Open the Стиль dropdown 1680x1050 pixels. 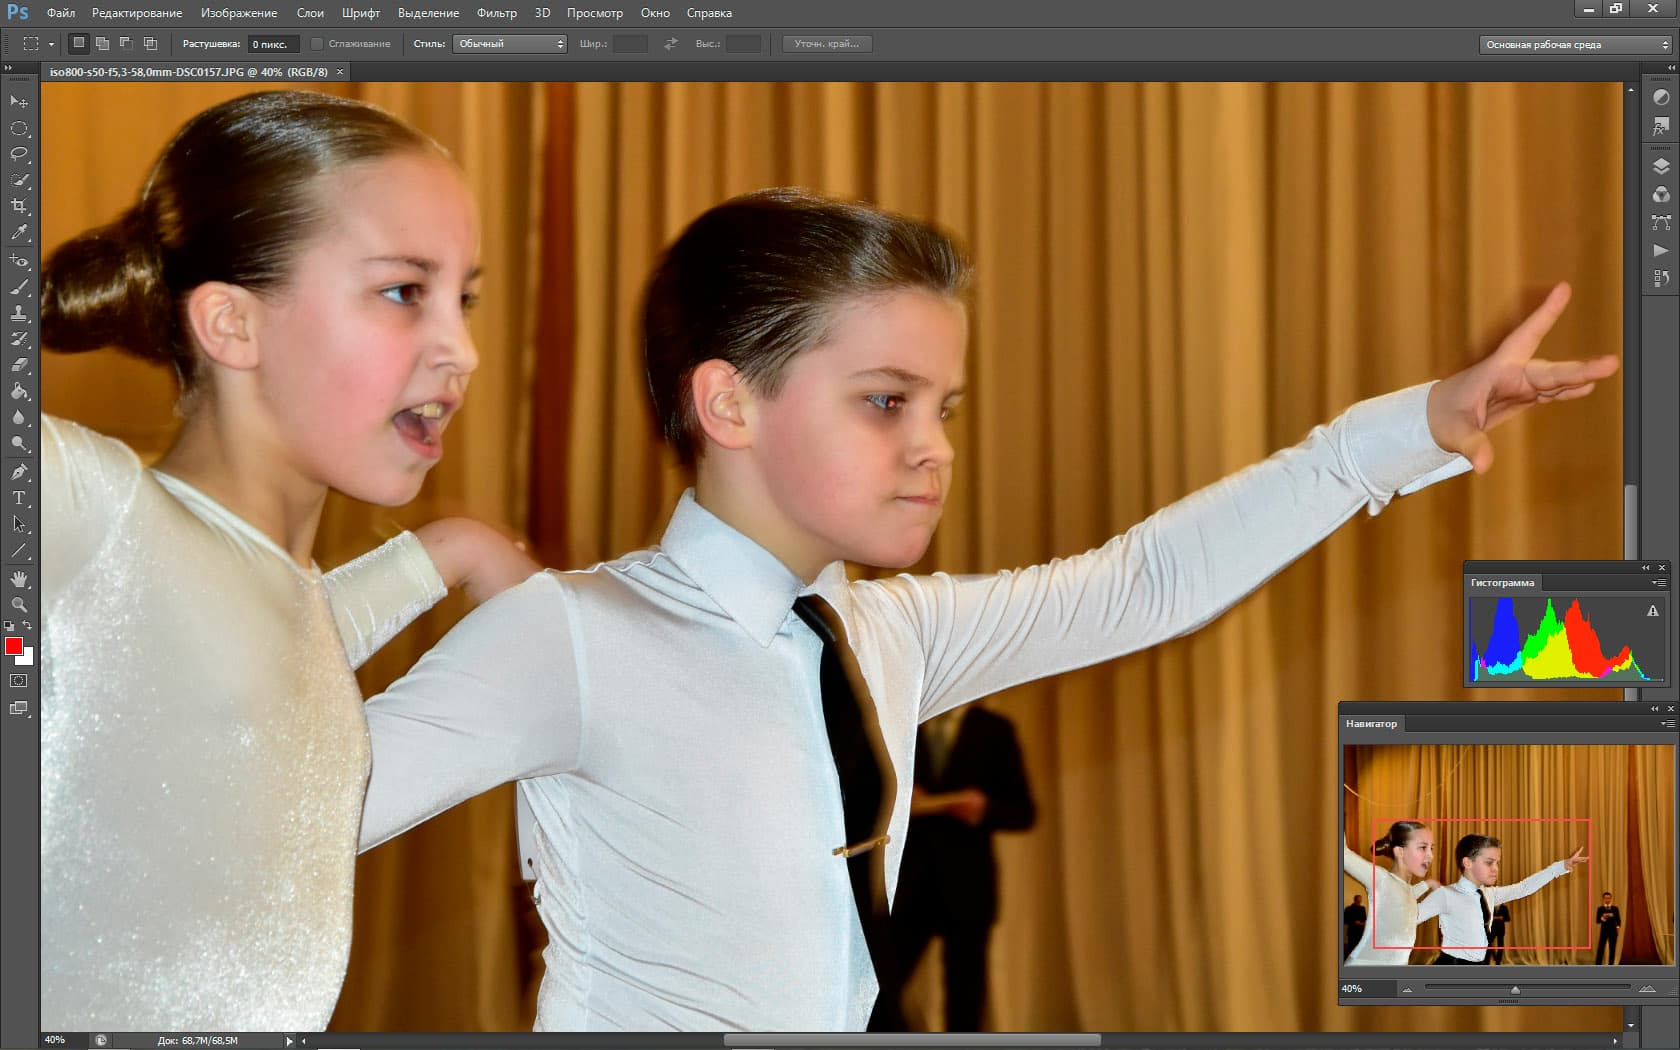(x=510, y=44)
